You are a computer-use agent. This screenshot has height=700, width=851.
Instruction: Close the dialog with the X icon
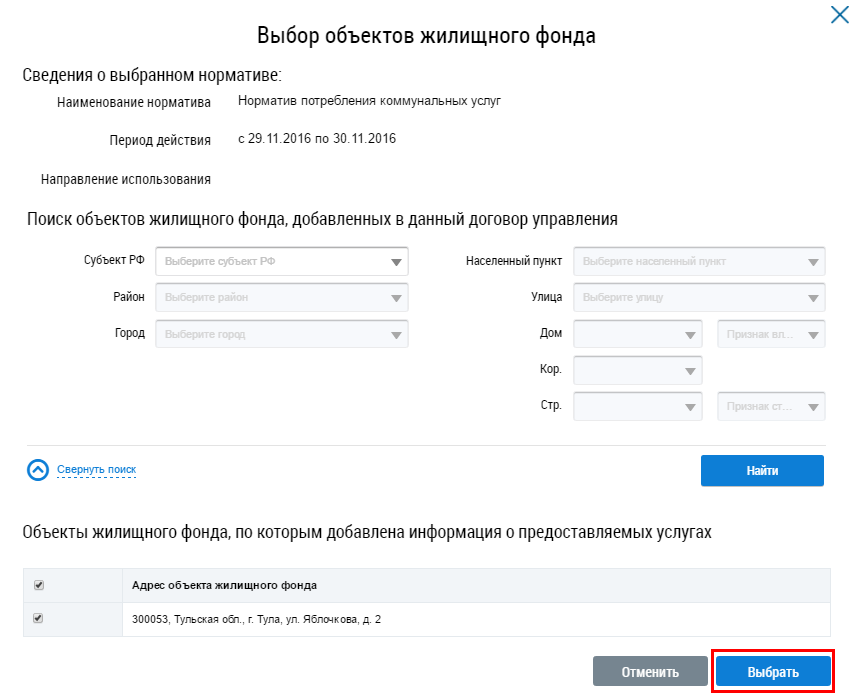click(x=839, y=15)
